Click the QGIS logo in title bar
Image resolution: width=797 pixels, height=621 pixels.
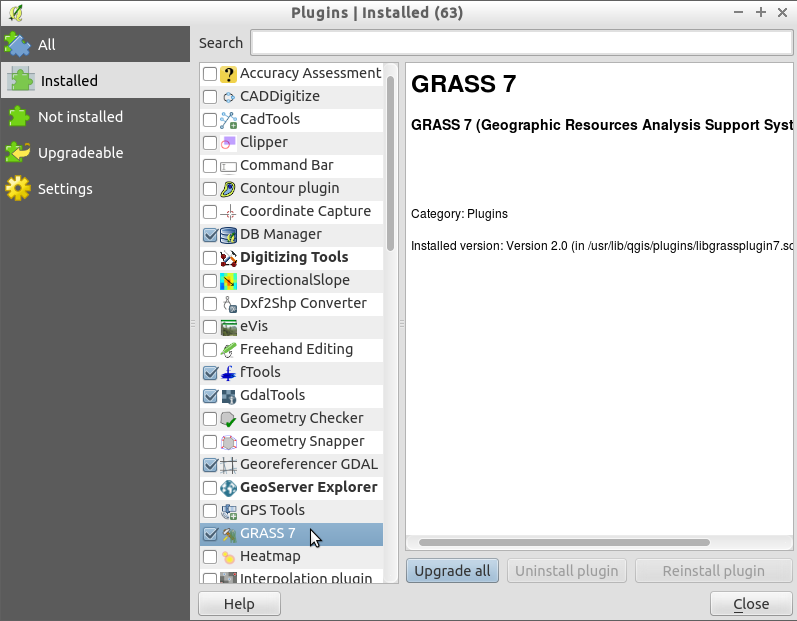16,12
